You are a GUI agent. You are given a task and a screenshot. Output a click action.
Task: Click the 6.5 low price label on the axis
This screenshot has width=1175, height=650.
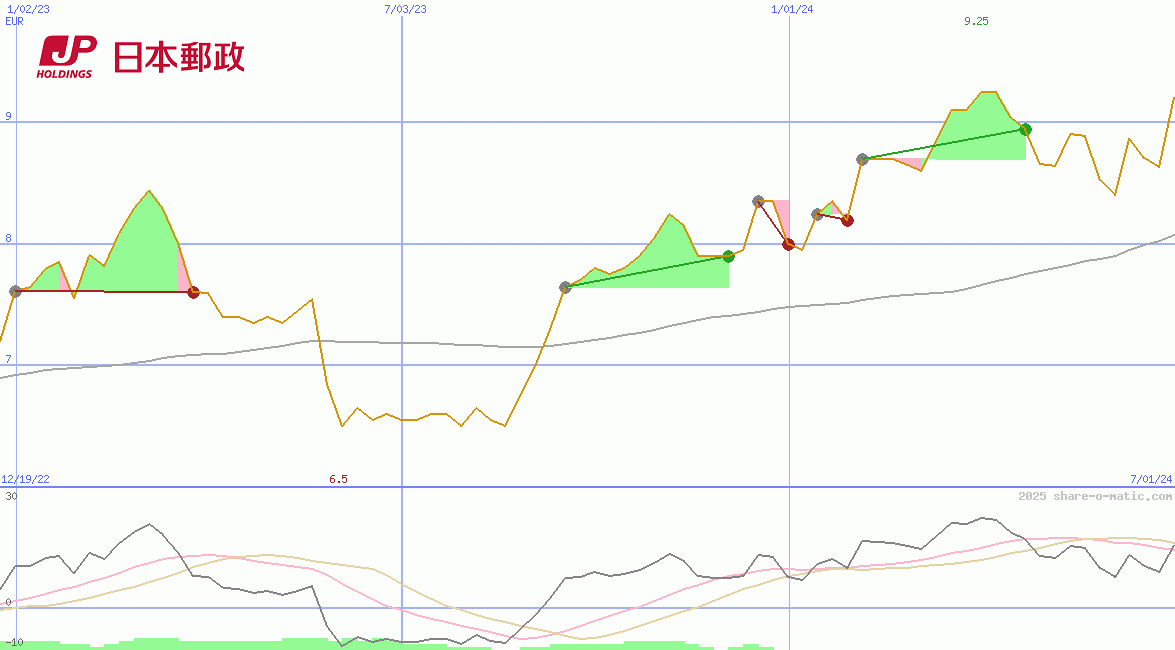pyautogui.click(x=338, y=478)
